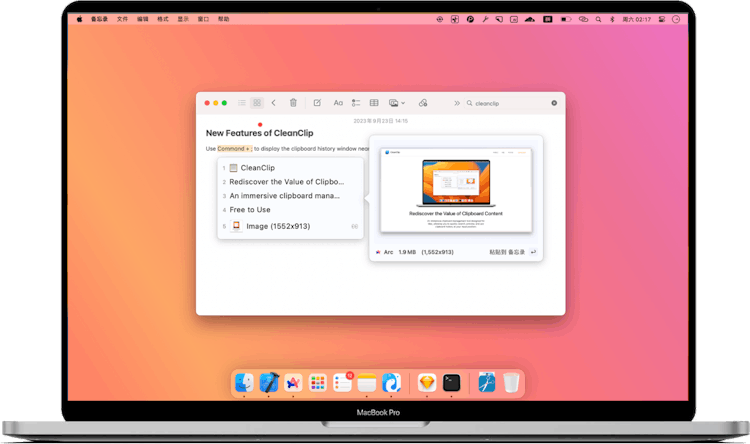The width and height of the screenshot is (750, 444).
Task: Open the Apple menu
Action: click(x=79, y=19)
